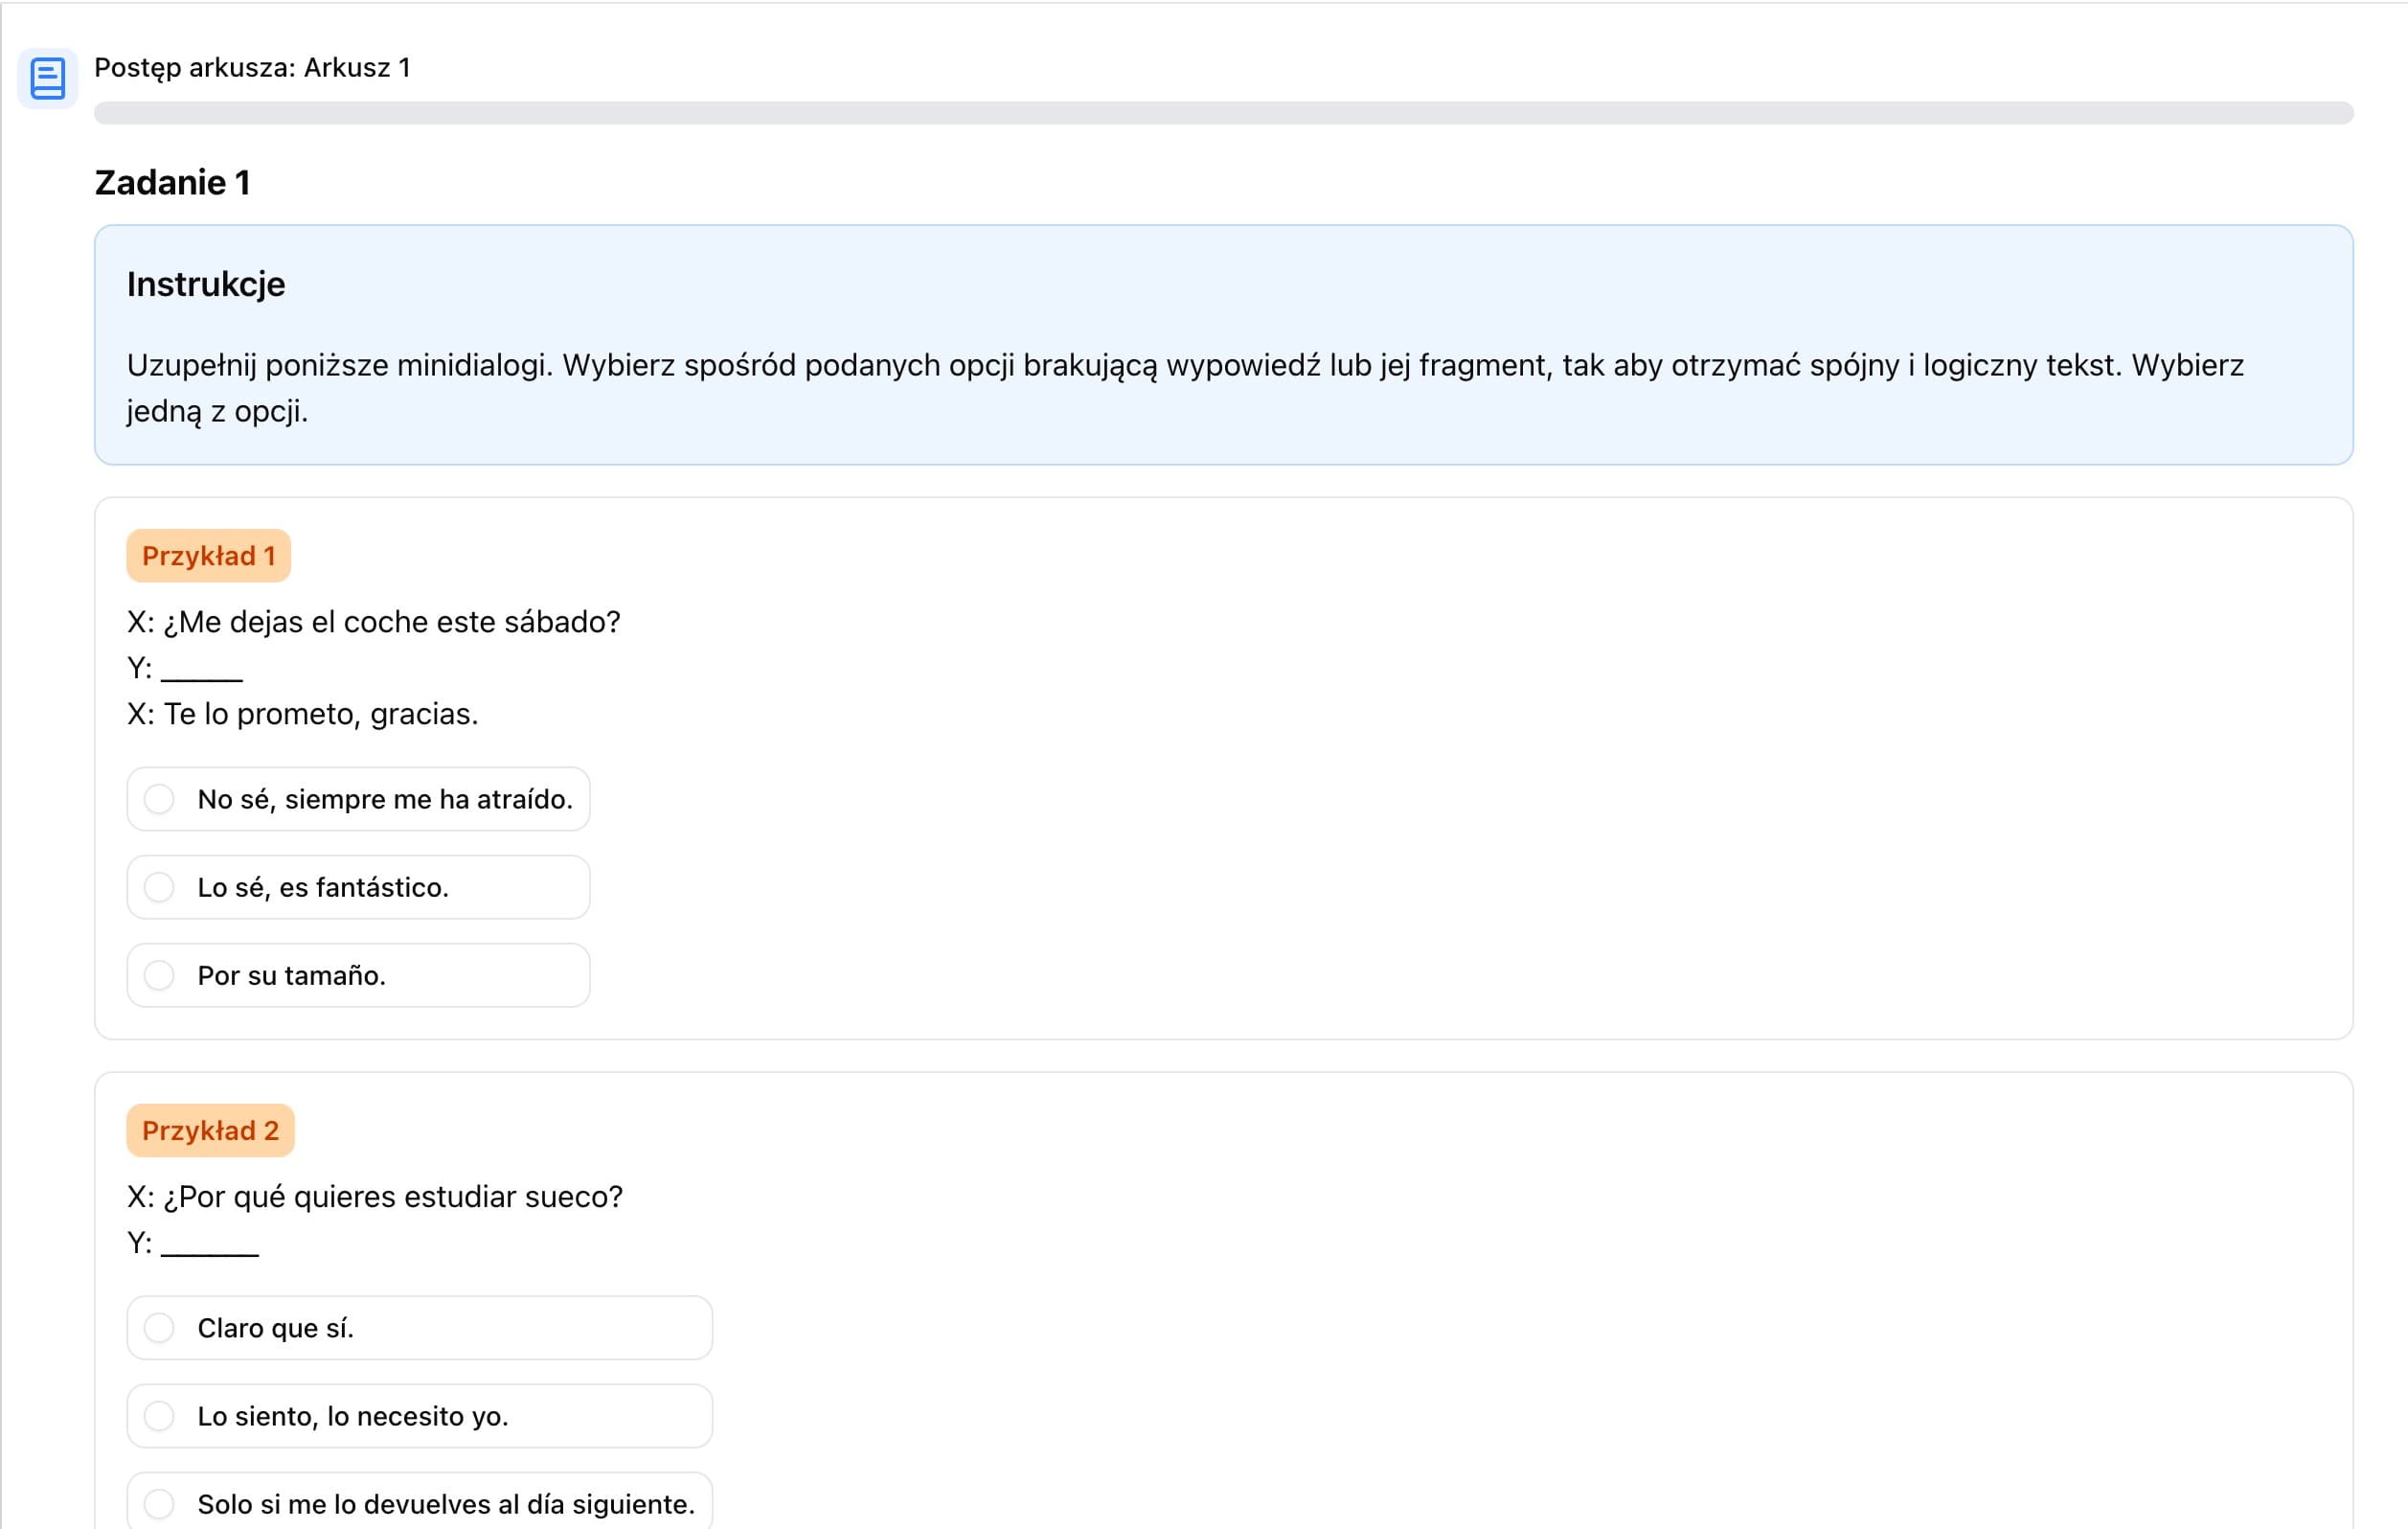Image resolution: width=2408 pixels, height=1529 pixels.
Task: Pick 'Claro que sí.' answer radio
Action: coord(159,1328)
